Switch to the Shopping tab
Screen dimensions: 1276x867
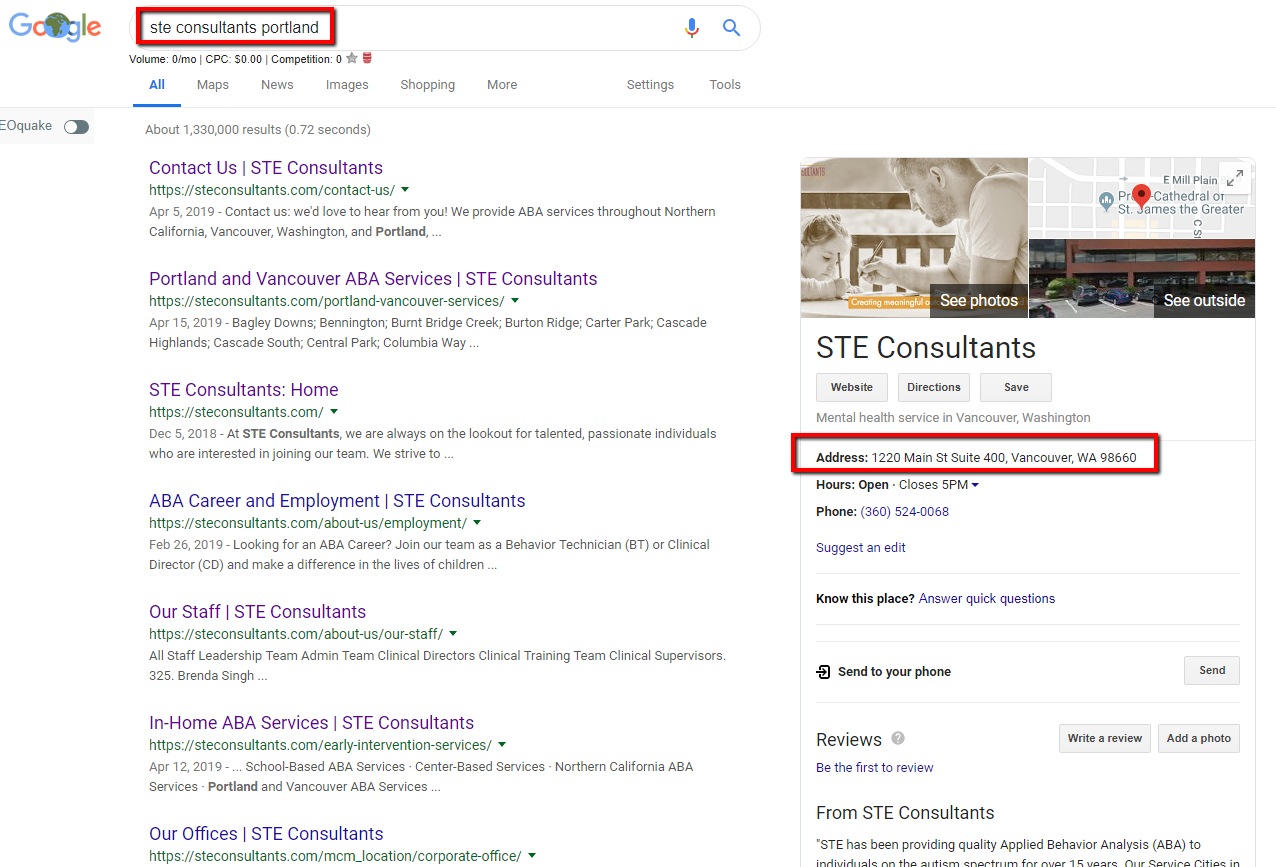pos(428,85)
